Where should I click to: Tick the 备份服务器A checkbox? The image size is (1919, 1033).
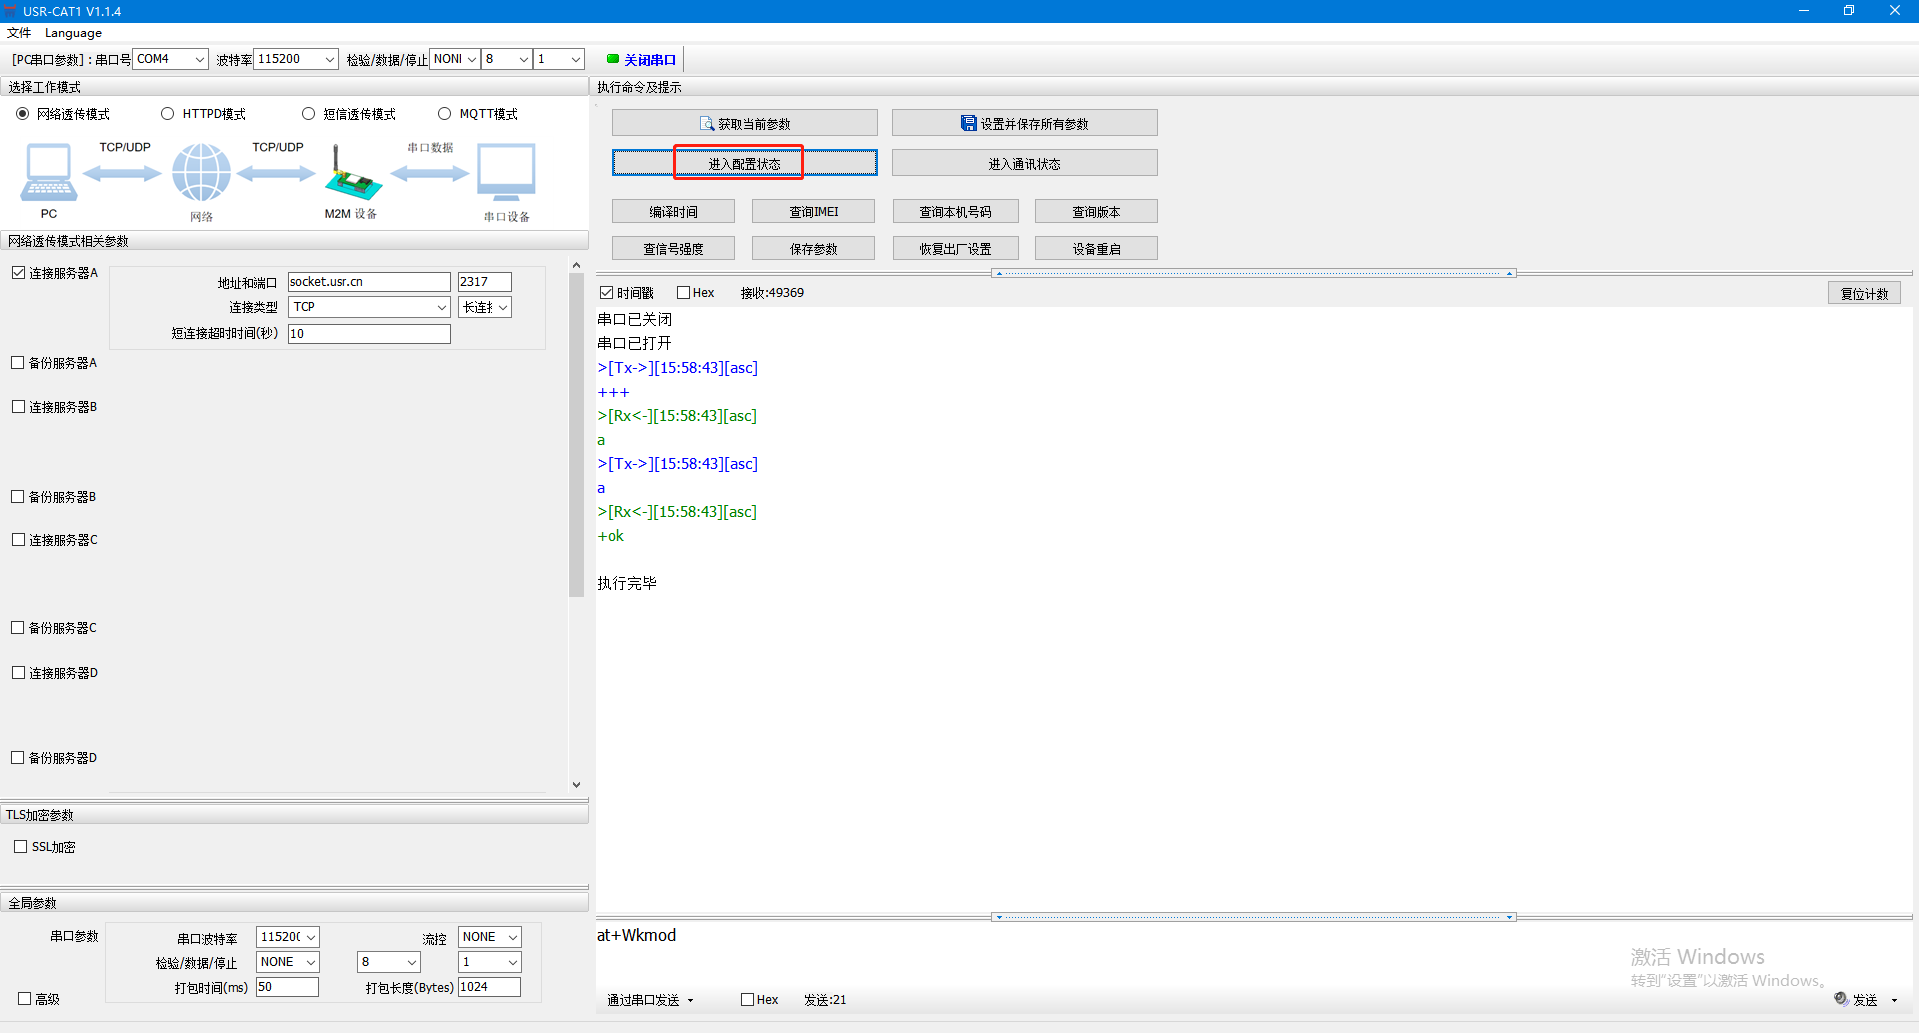click(18, 363)
